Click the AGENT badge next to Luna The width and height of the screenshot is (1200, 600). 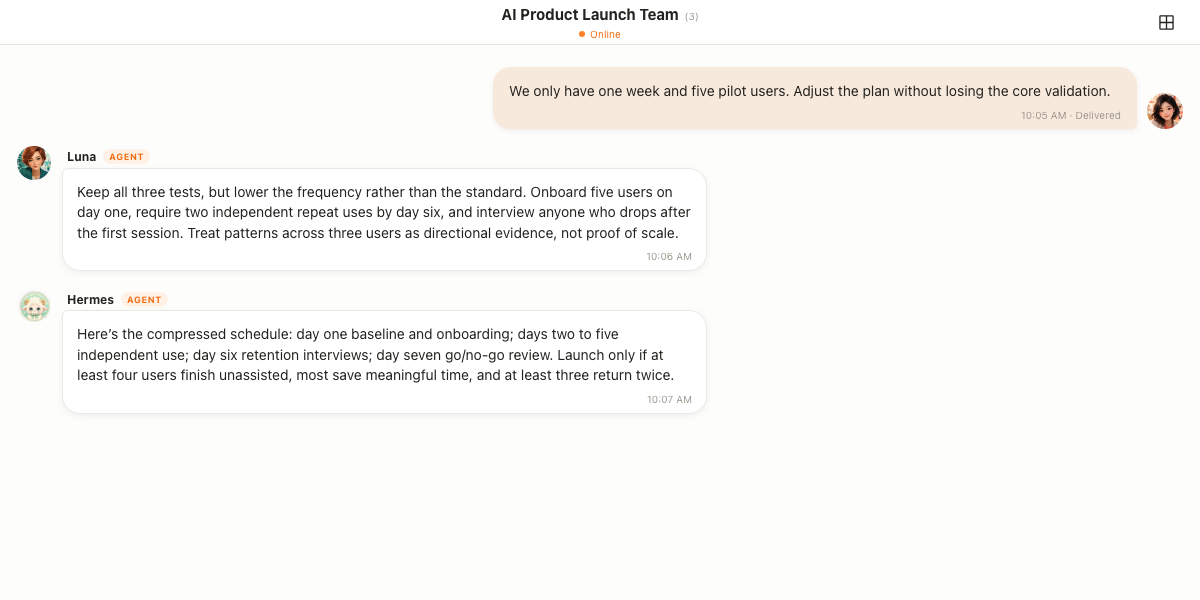pos(127,157)
